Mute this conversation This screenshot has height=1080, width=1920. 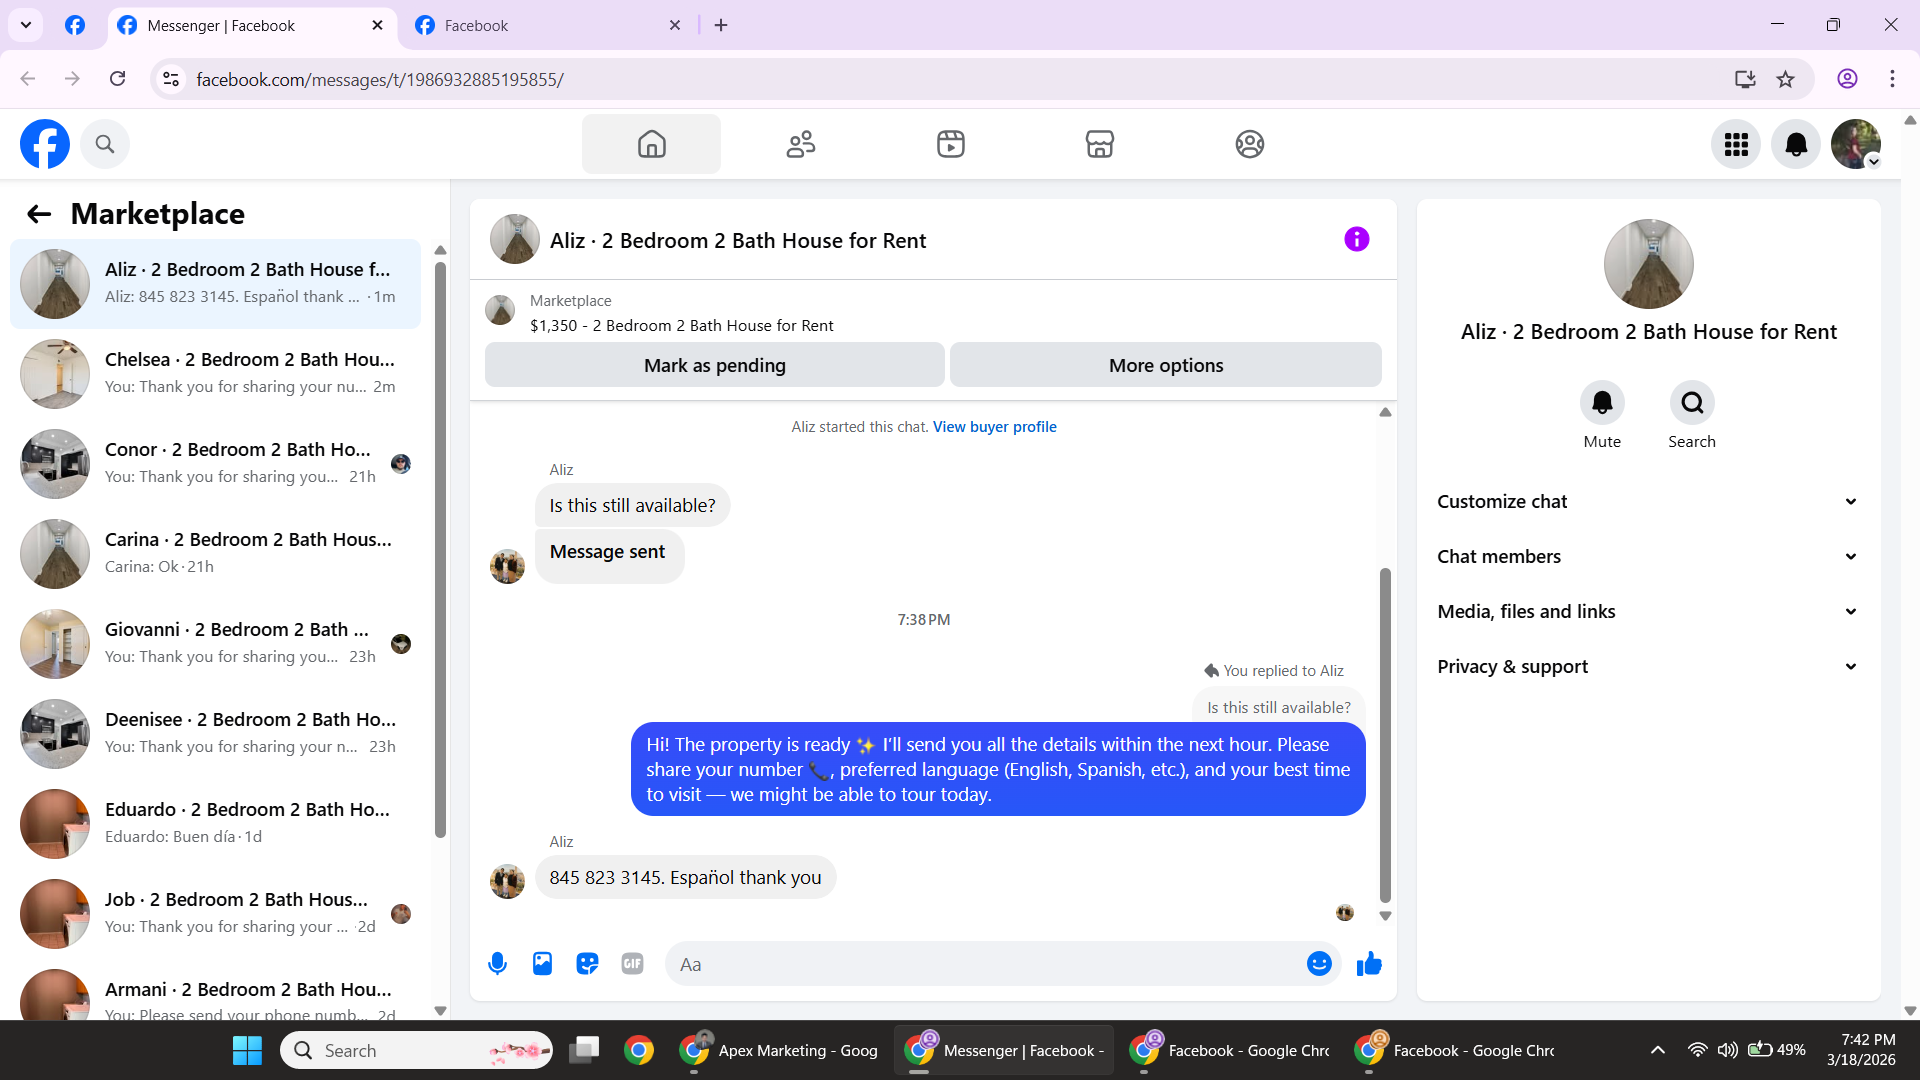[1602, 403]
